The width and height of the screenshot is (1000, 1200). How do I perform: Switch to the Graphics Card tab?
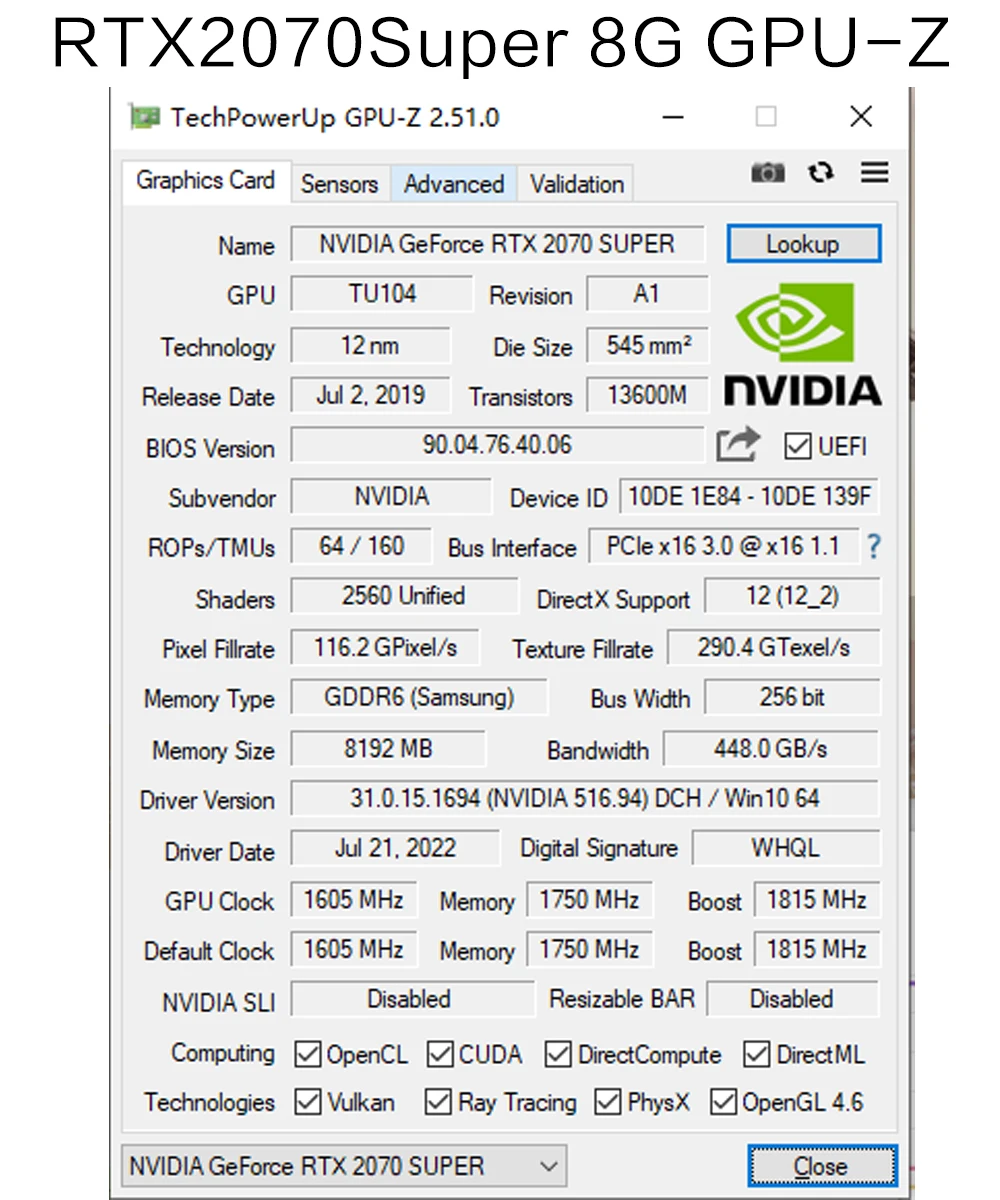206,181
